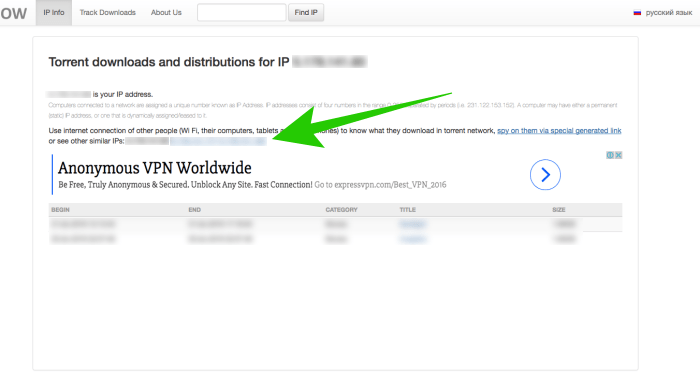This screenshot has height=375, width=700.
Task: Open the Track Downloads page
Action: [x=108, y=12]
